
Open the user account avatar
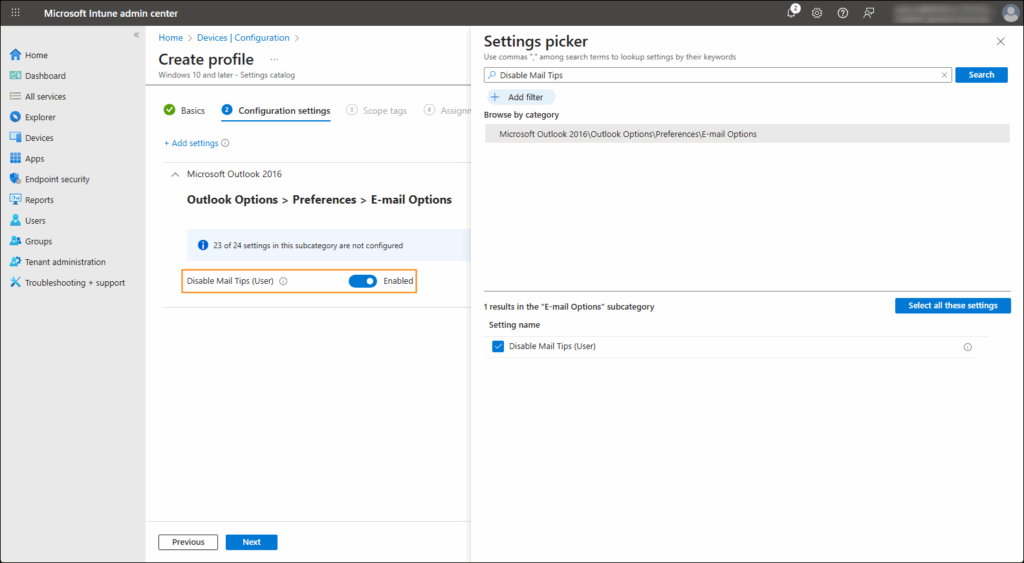click(x=1010, y=13)
